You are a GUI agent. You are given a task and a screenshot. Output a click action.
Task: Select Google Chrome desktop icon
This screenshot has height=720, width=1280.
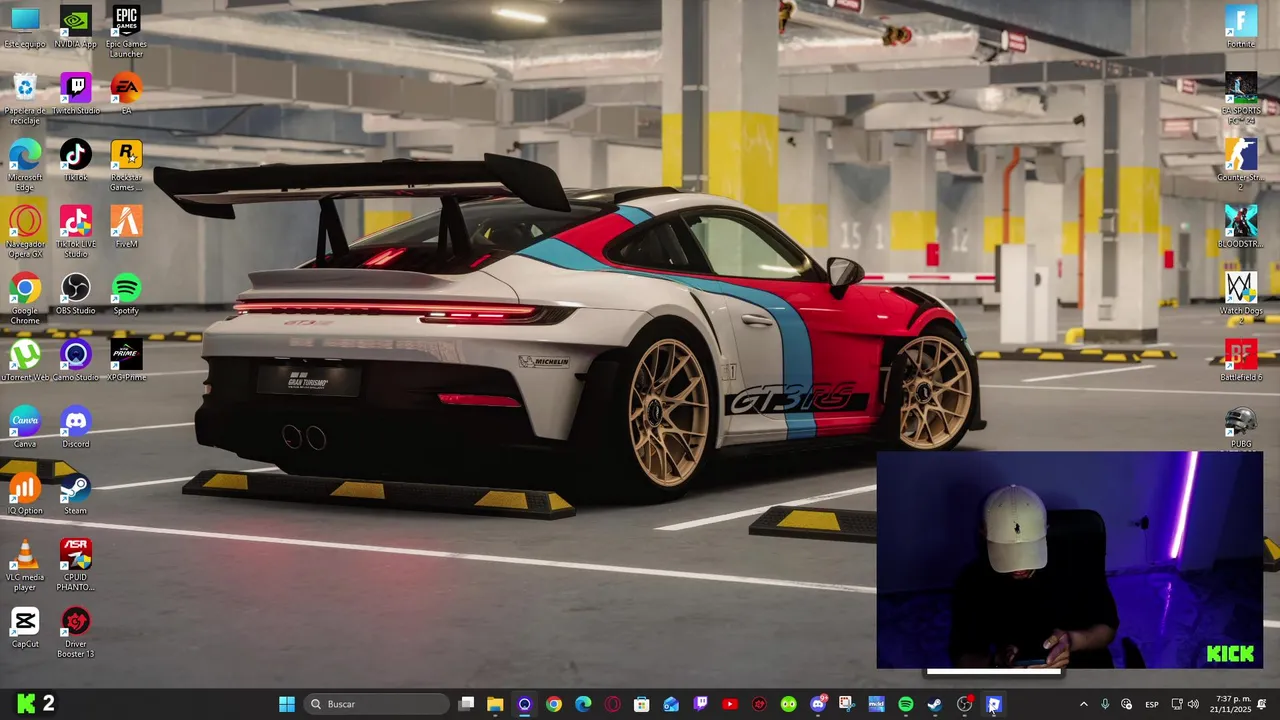pos(25,298)
